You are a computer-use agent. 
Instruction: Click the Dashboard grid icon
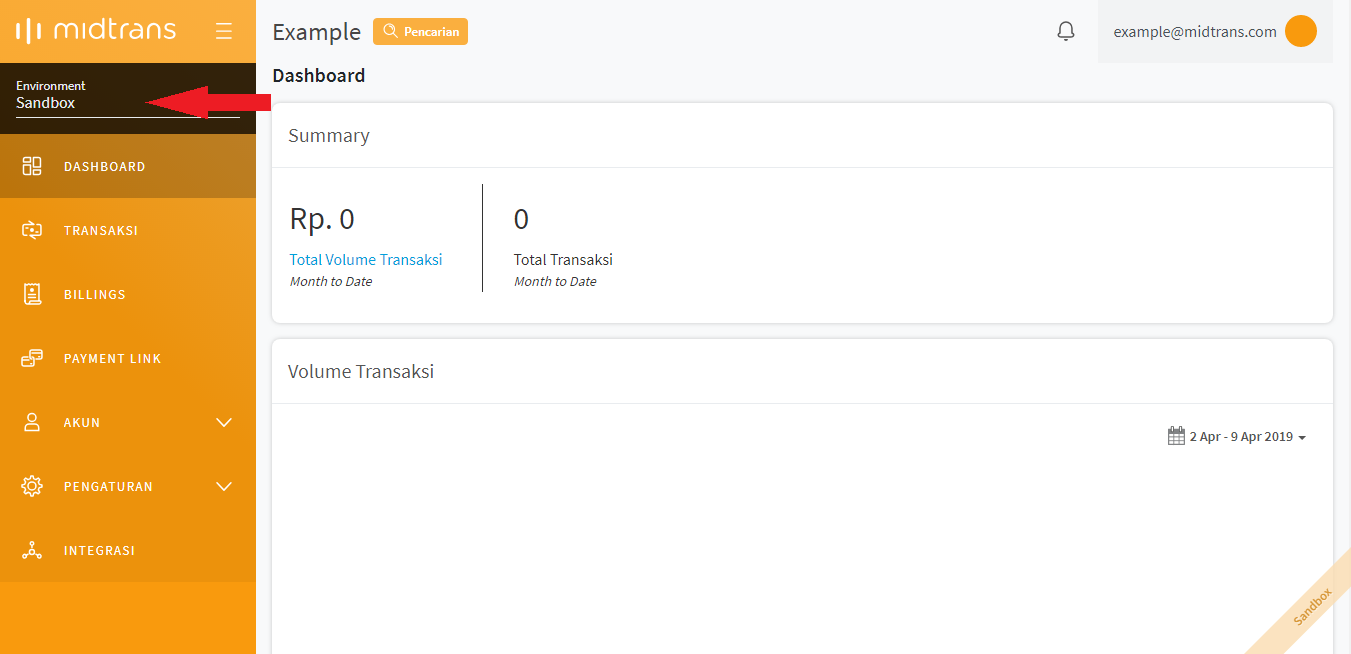(32, 166)
